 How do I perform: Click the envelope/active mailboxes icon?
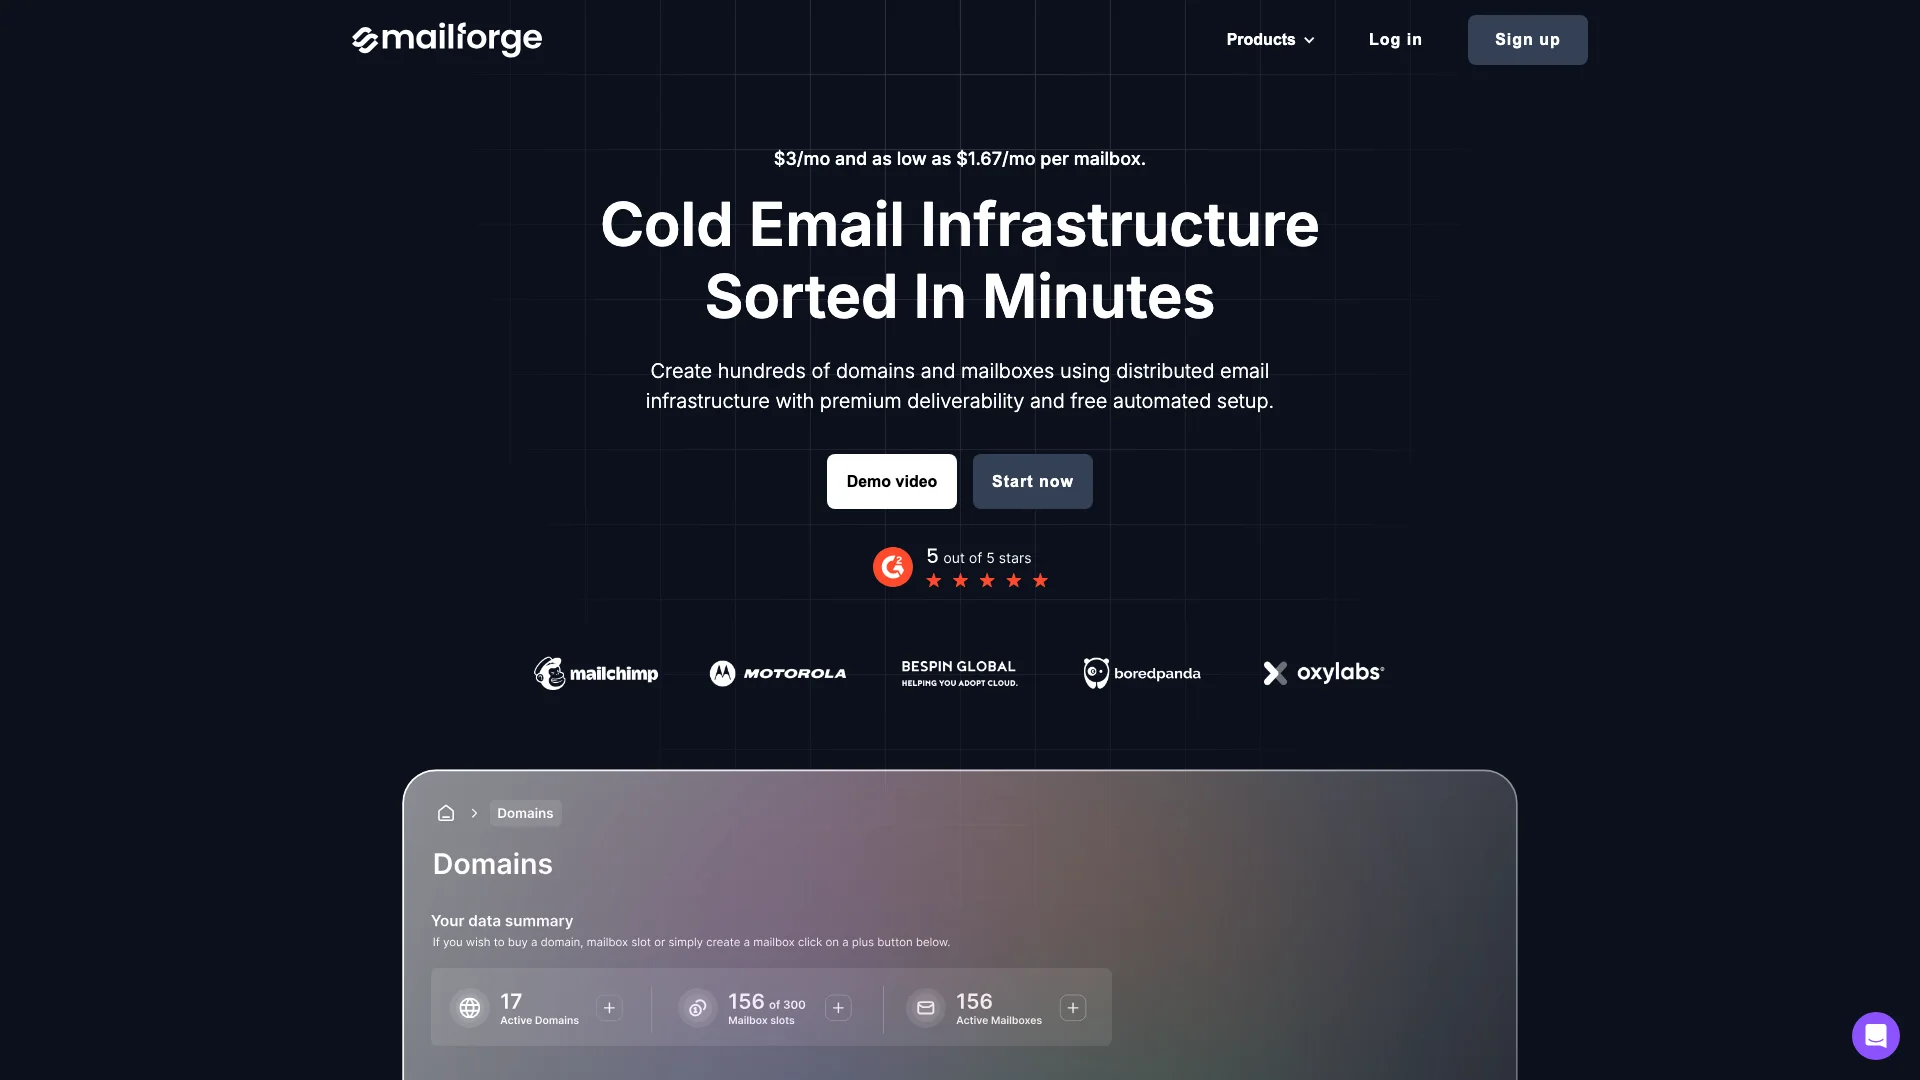924,1007
